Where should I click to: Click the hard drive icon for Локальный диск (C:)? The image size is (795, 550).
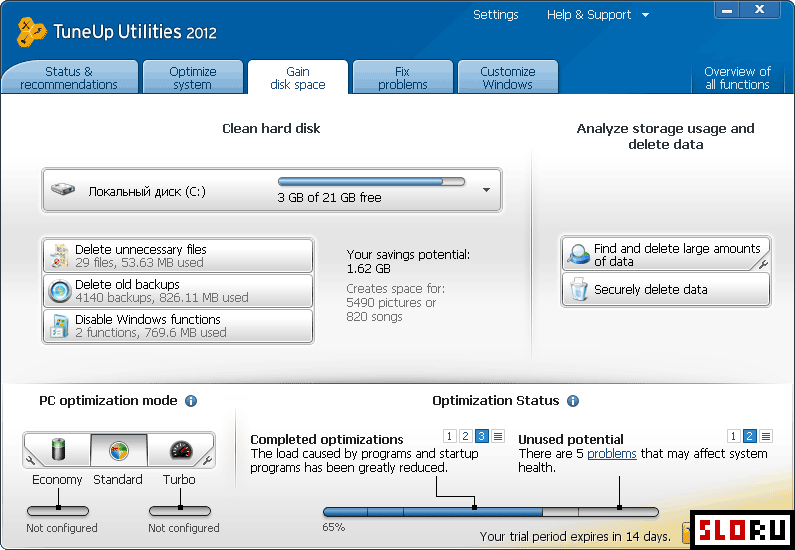click(63, 190)
